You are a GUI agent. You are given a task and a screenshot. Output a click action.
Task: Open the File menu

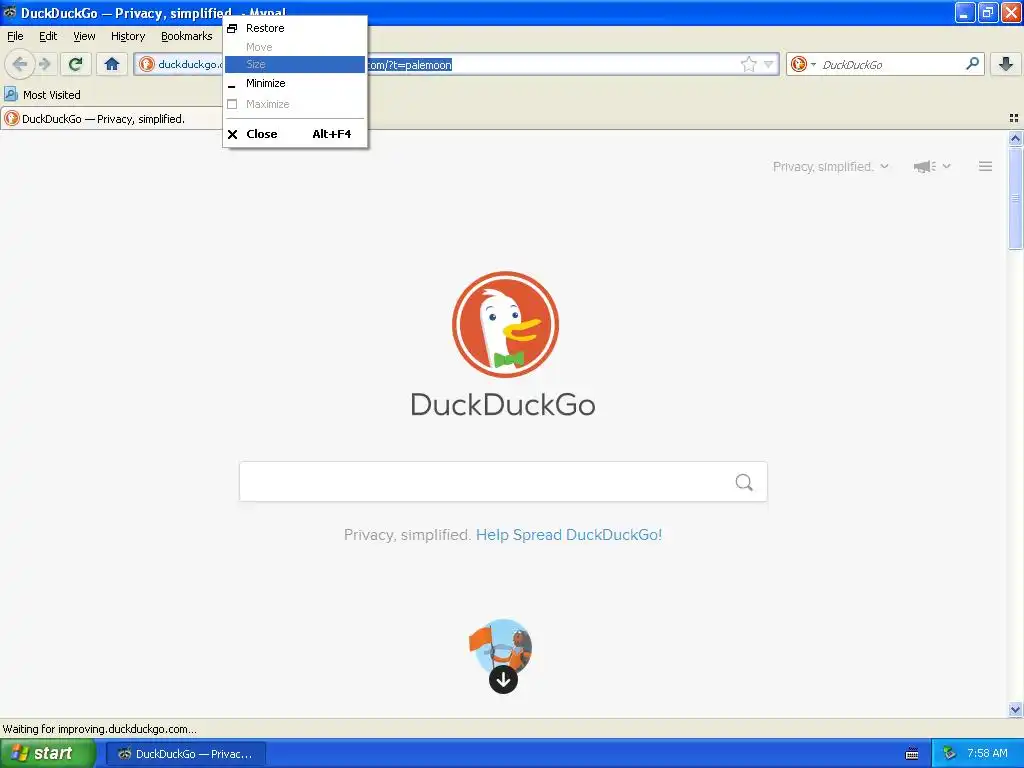[15, 37]
